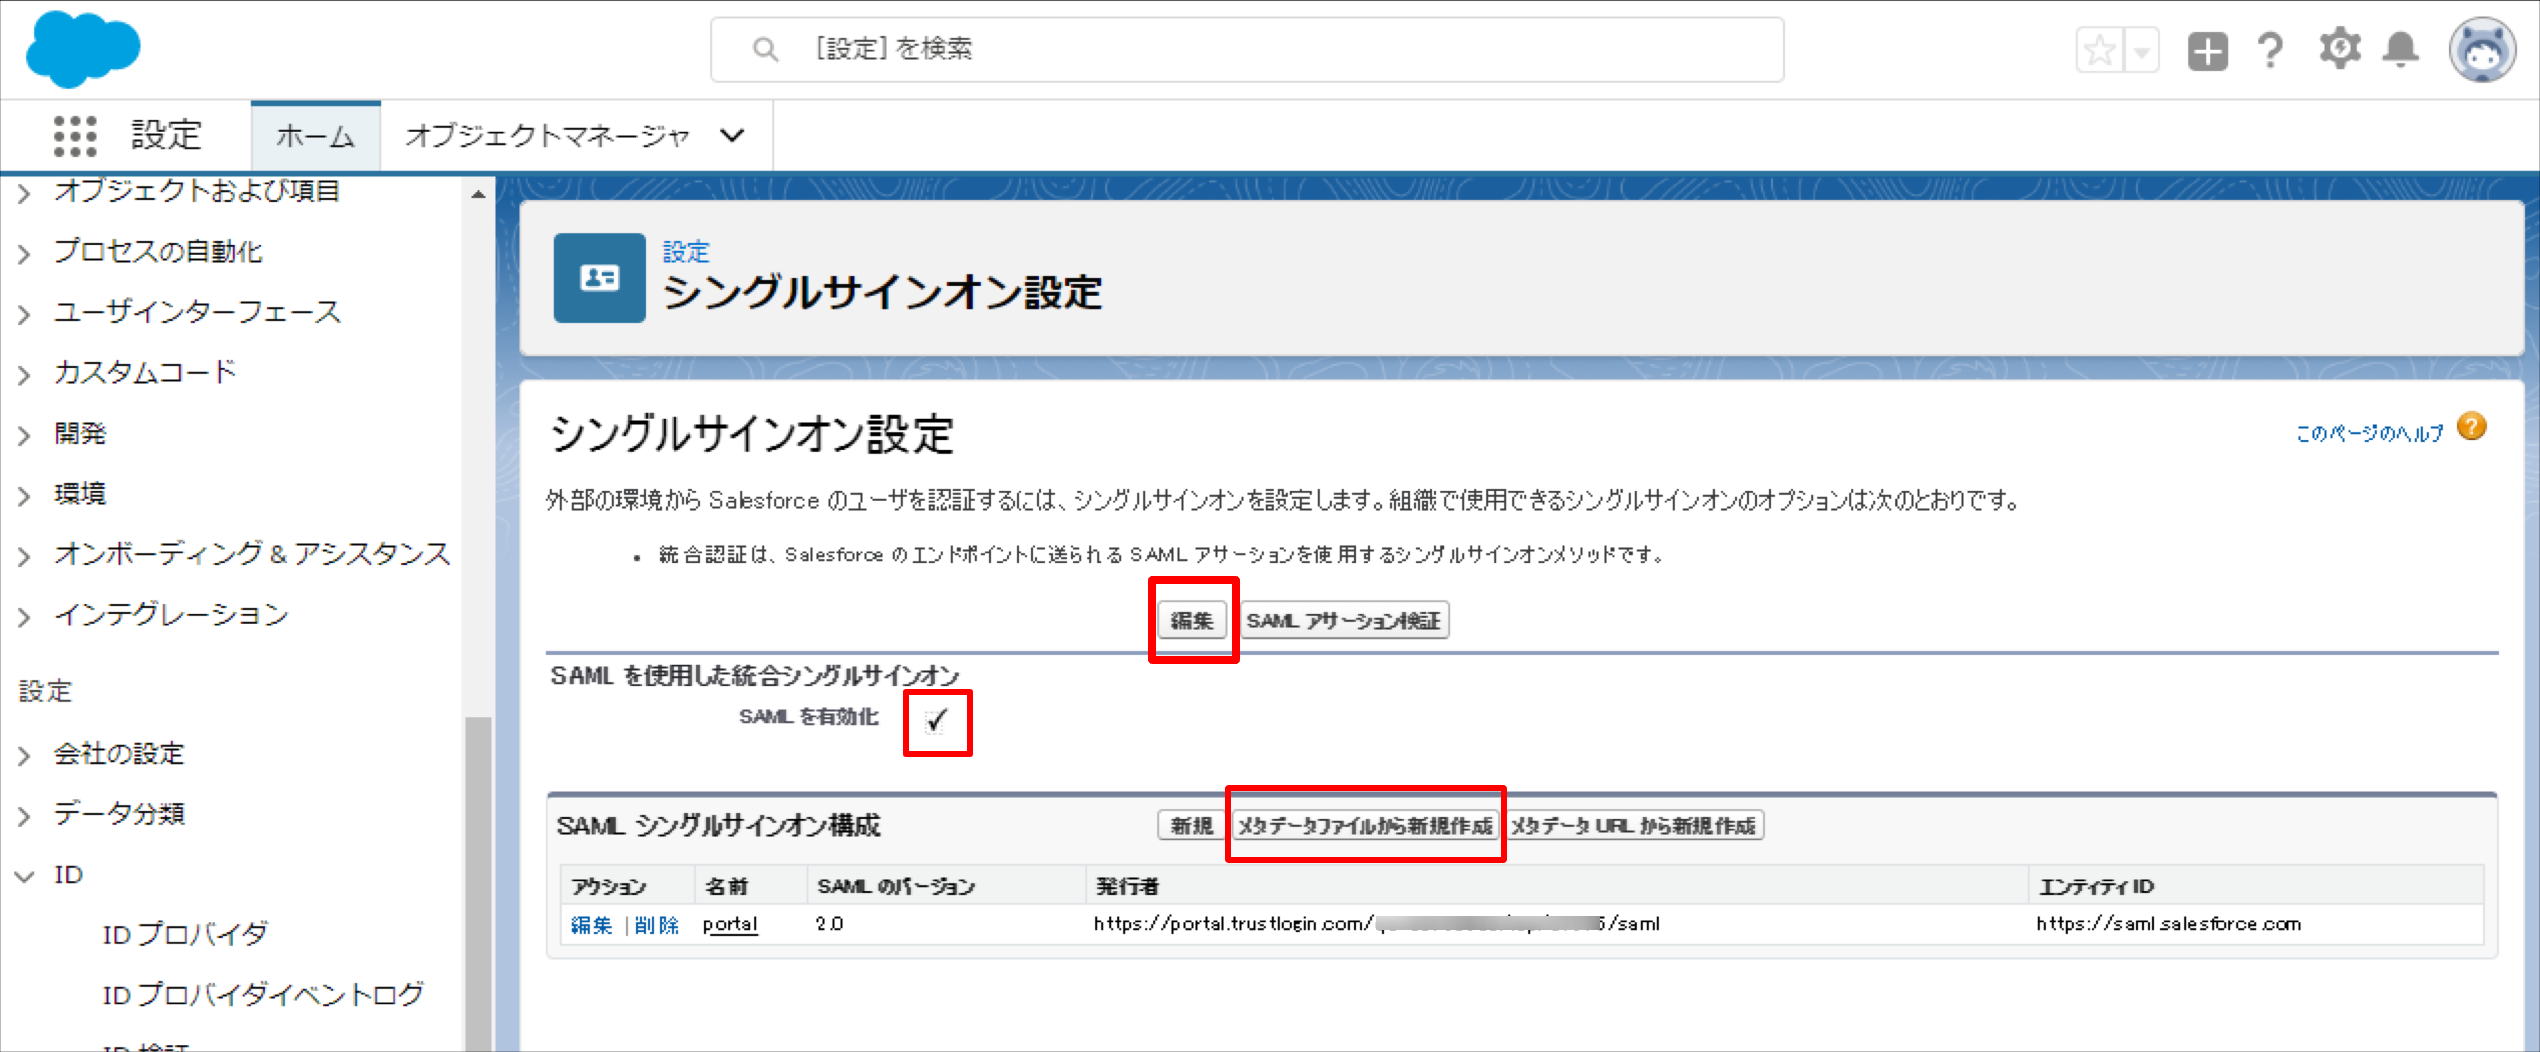Click the Salesforce cloud logo
Viewport: 2540px width, 1052px height.
click(84, 49)
